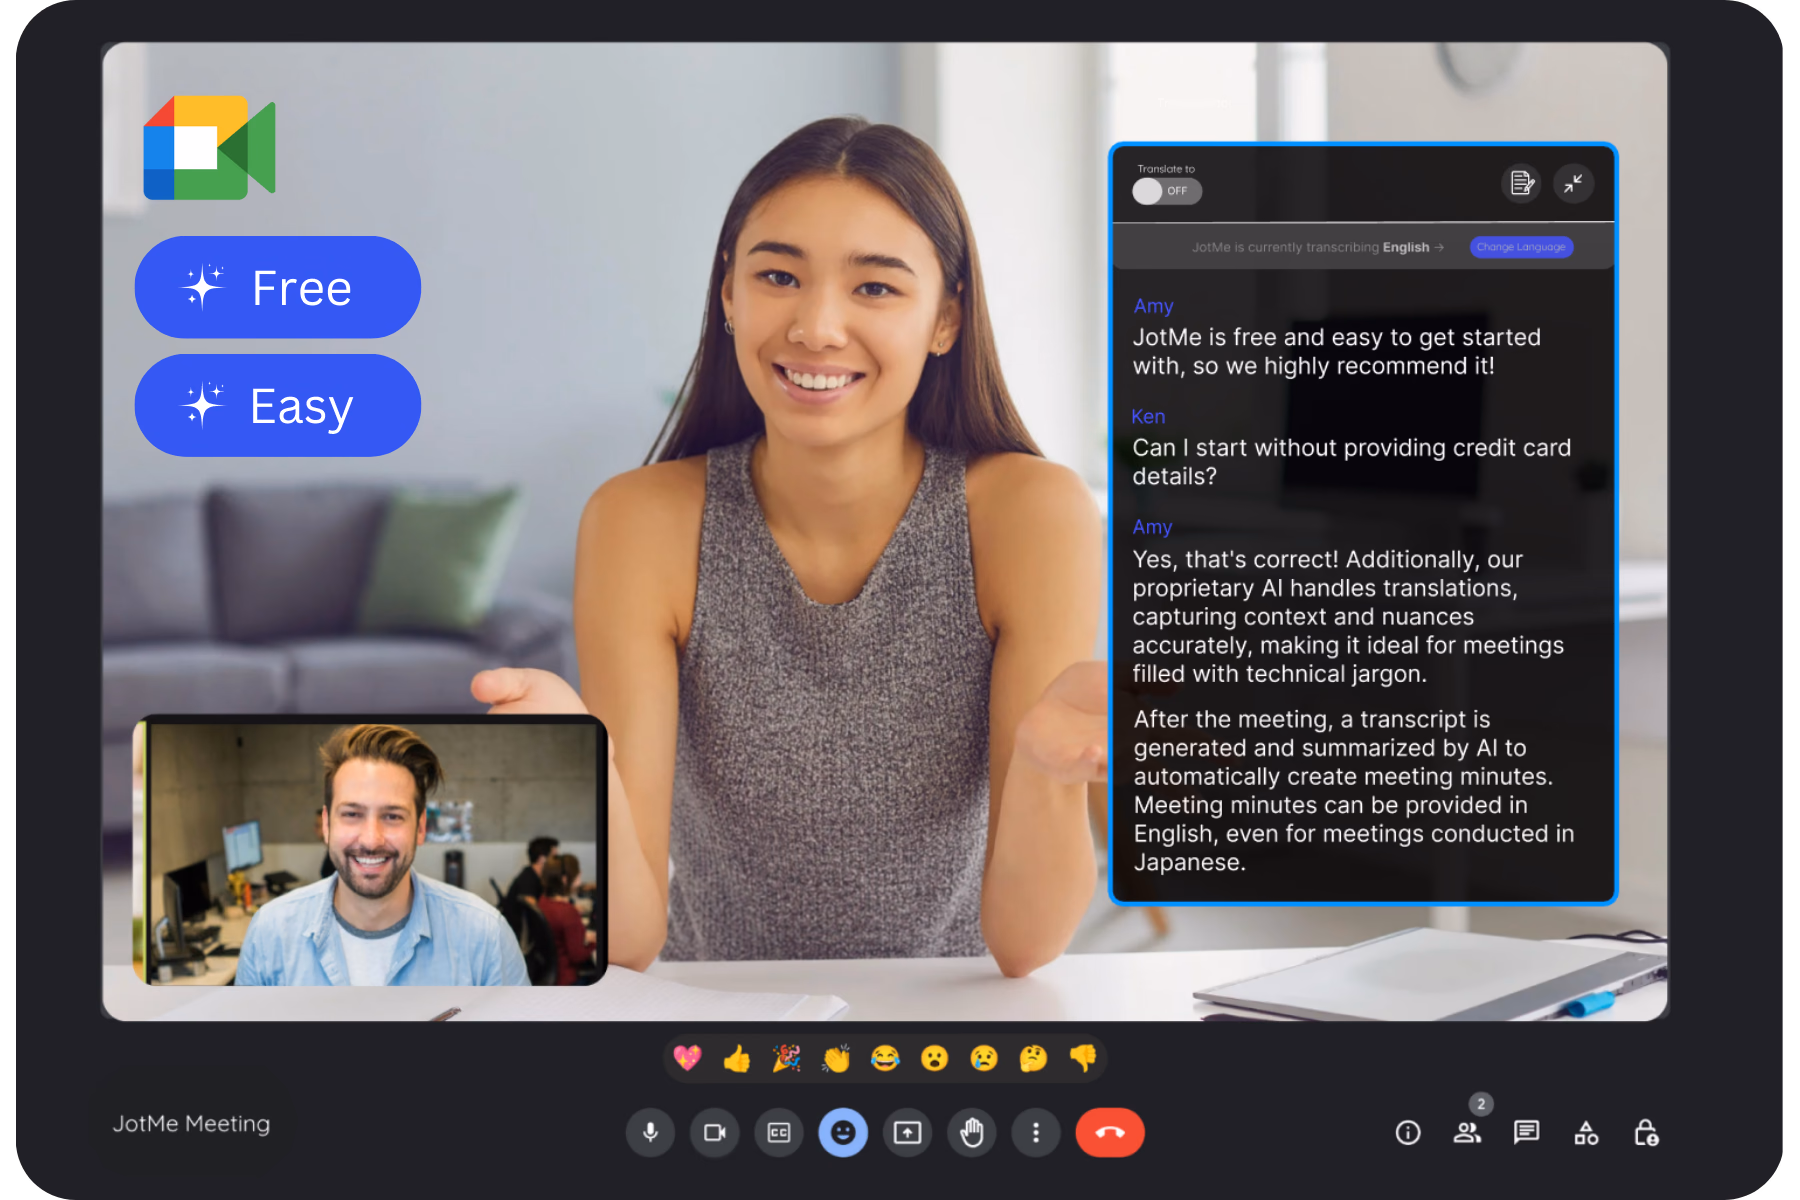Open more options menu (three dots)
Viewport: 1800px width, 1200px height.
pos(1036,1133)
